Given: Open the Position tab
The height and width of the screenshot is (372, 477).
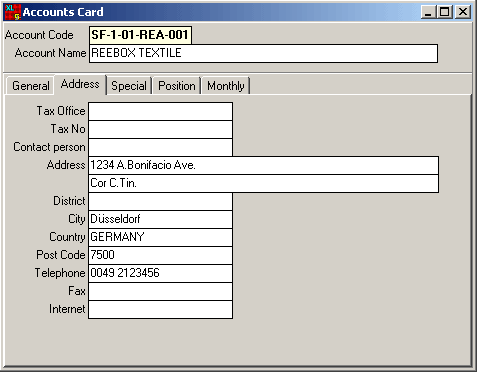Looking at the screenshot, I should (x=177, y=86).
